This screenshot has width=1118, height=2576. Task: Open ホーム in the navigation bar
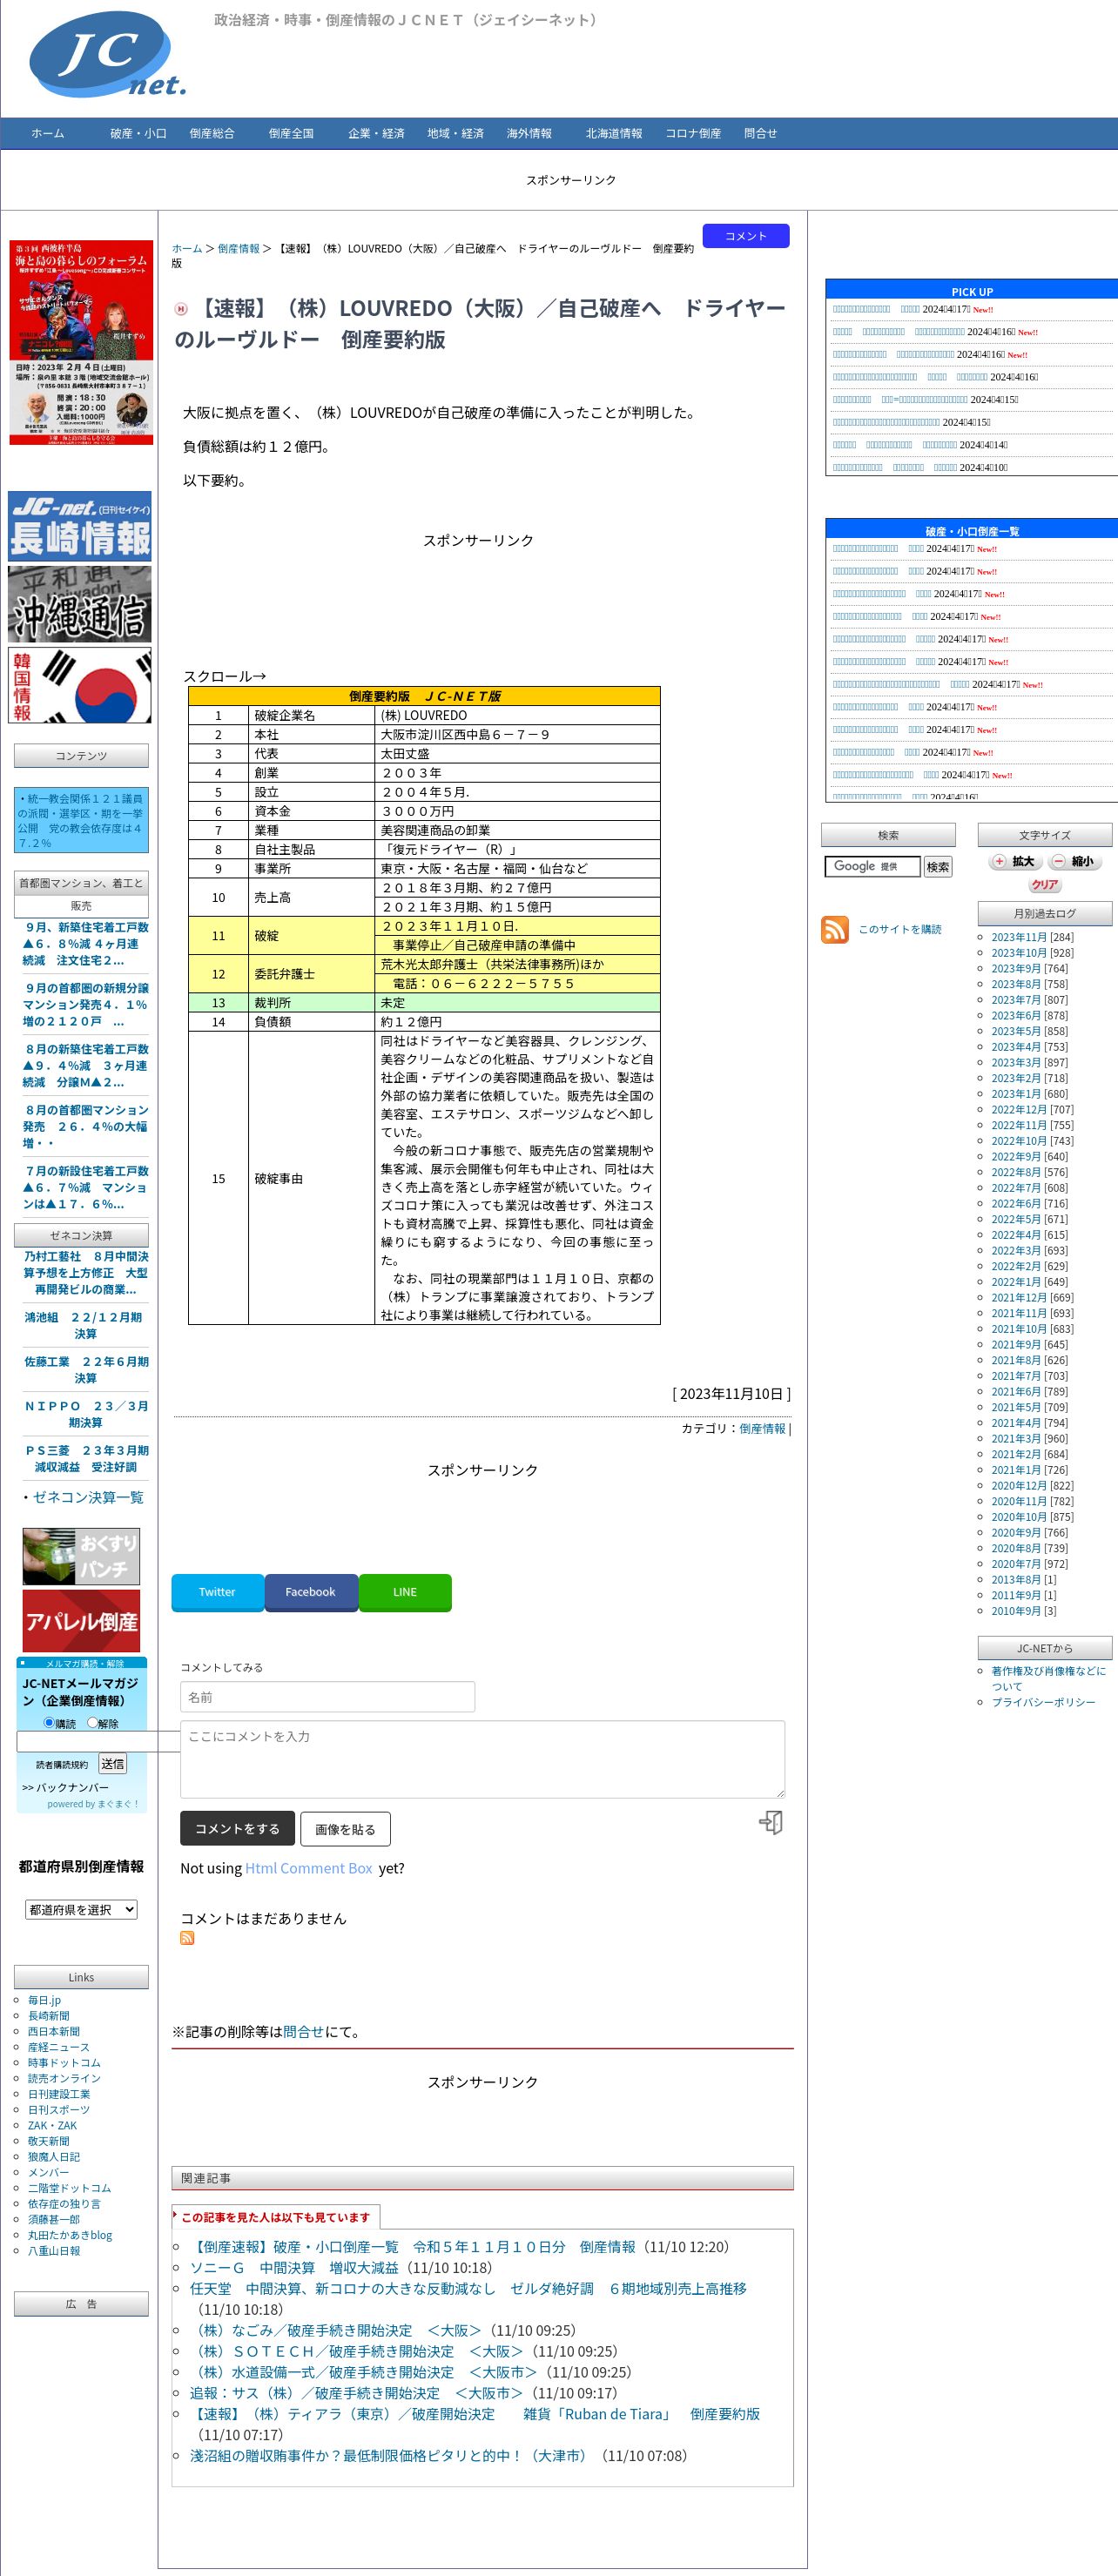[x=48, y=133]
